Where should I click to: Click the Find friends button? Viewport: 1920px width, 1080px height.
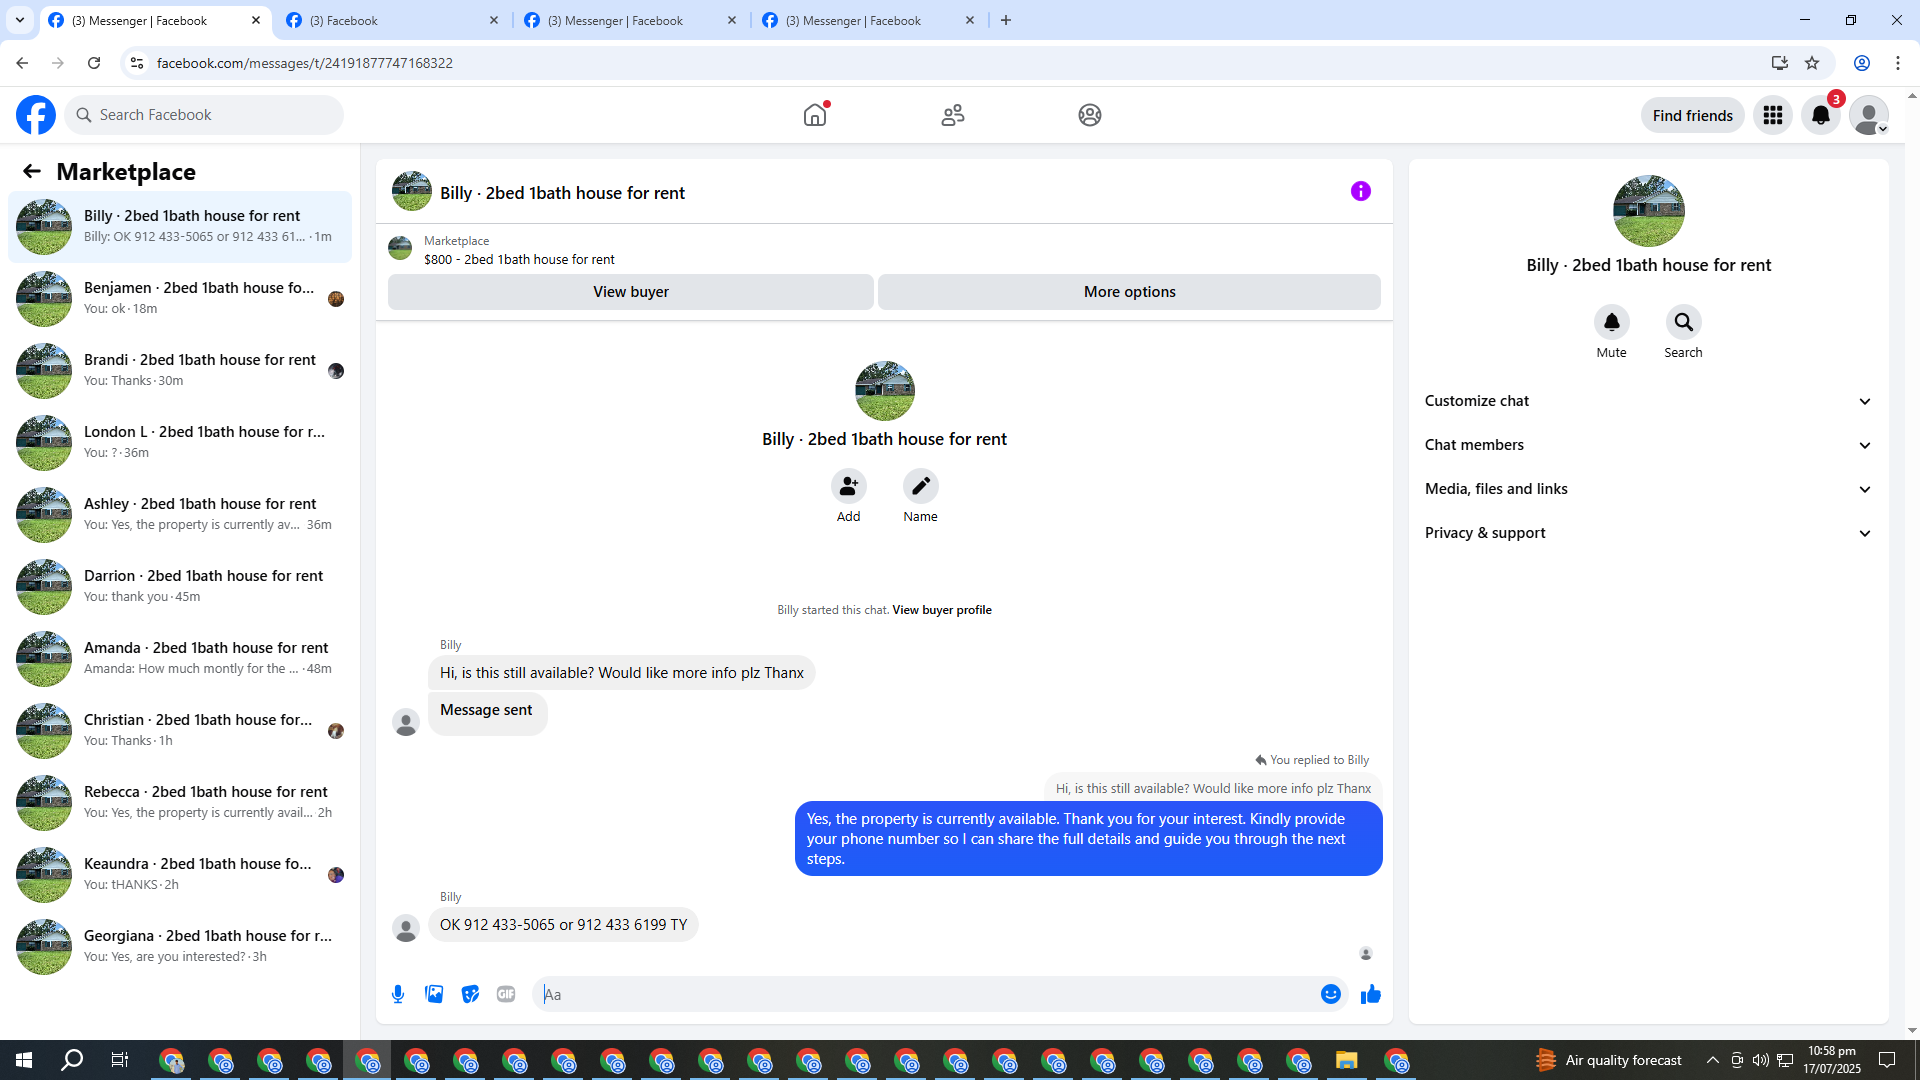[1693, 115]
